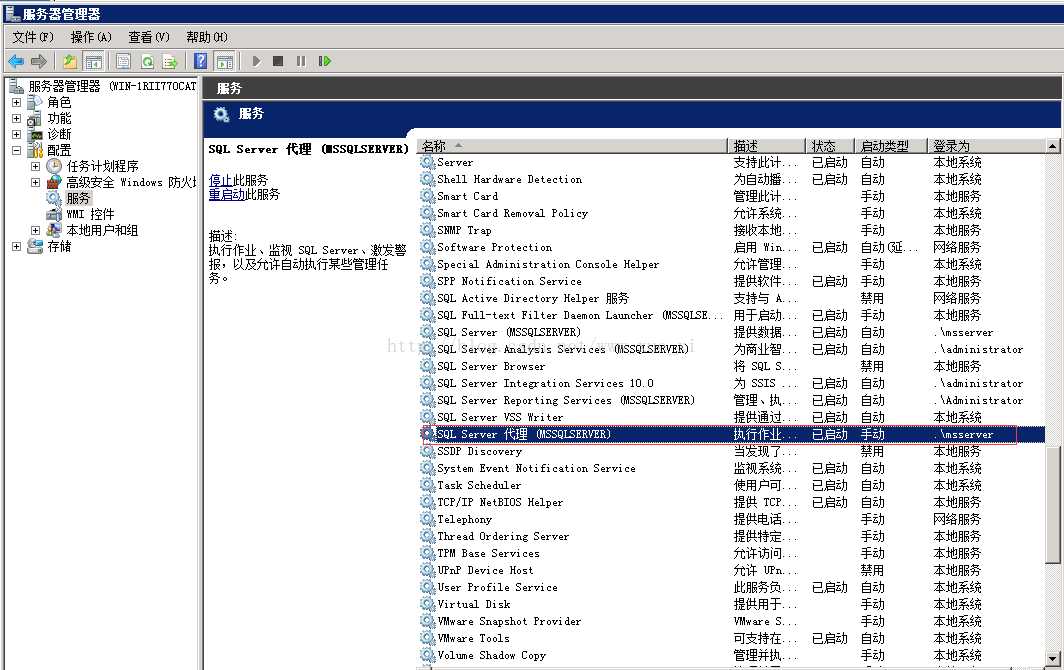The width and height of the screenshot is (1064, 670).
Task: Click the 角色 roles tree icon
Action: click(35, 103)
